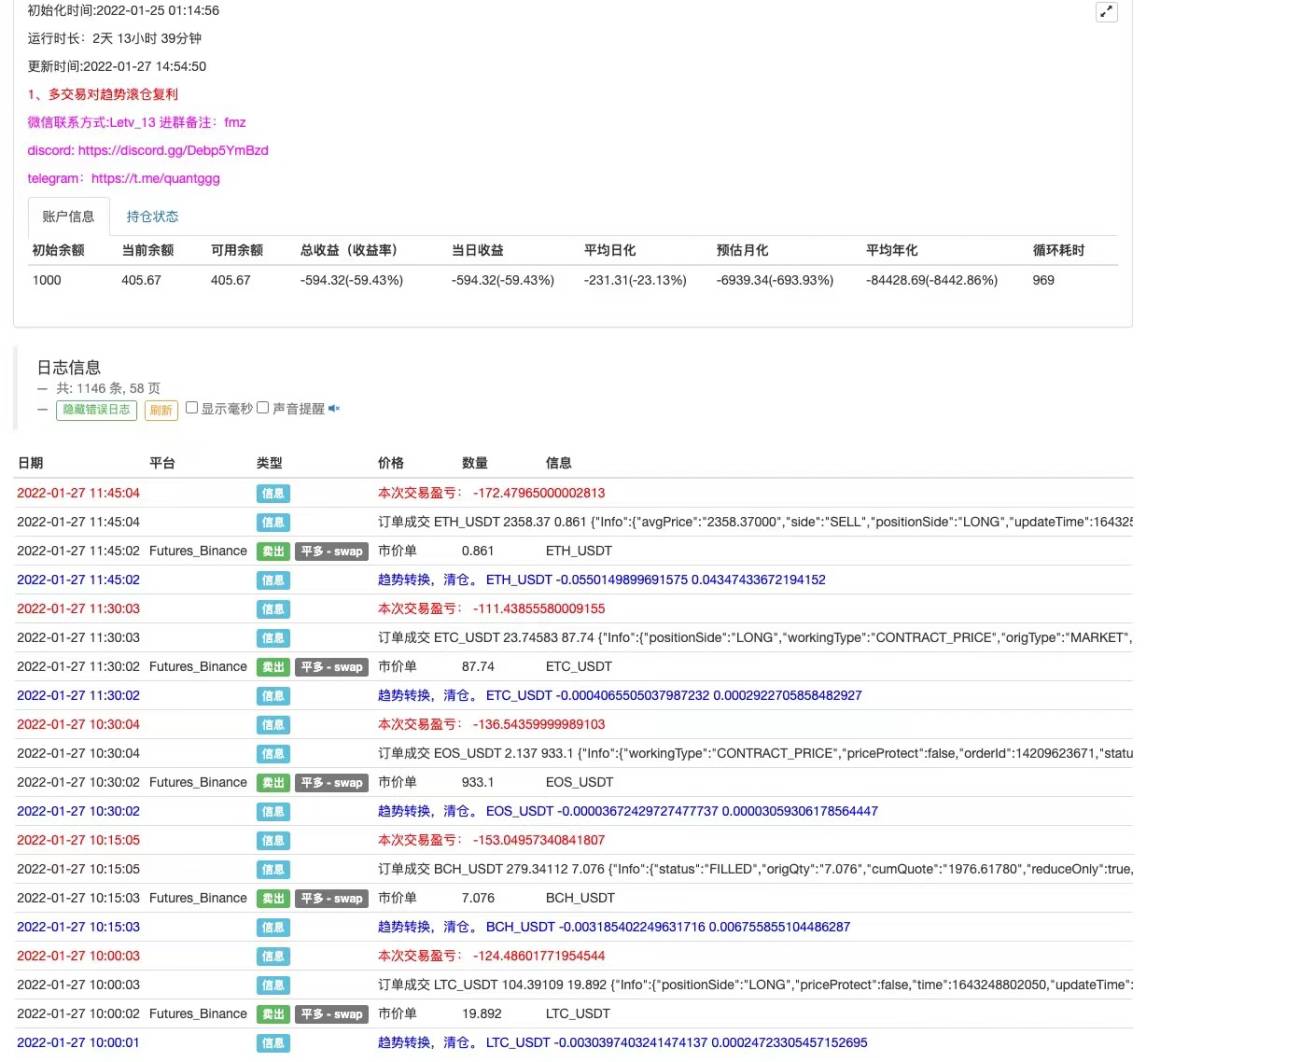Open the t.me/quantggg telegram link
Image resolution: width=1300 pixels, height=1062 pixels.
(155, 178)
